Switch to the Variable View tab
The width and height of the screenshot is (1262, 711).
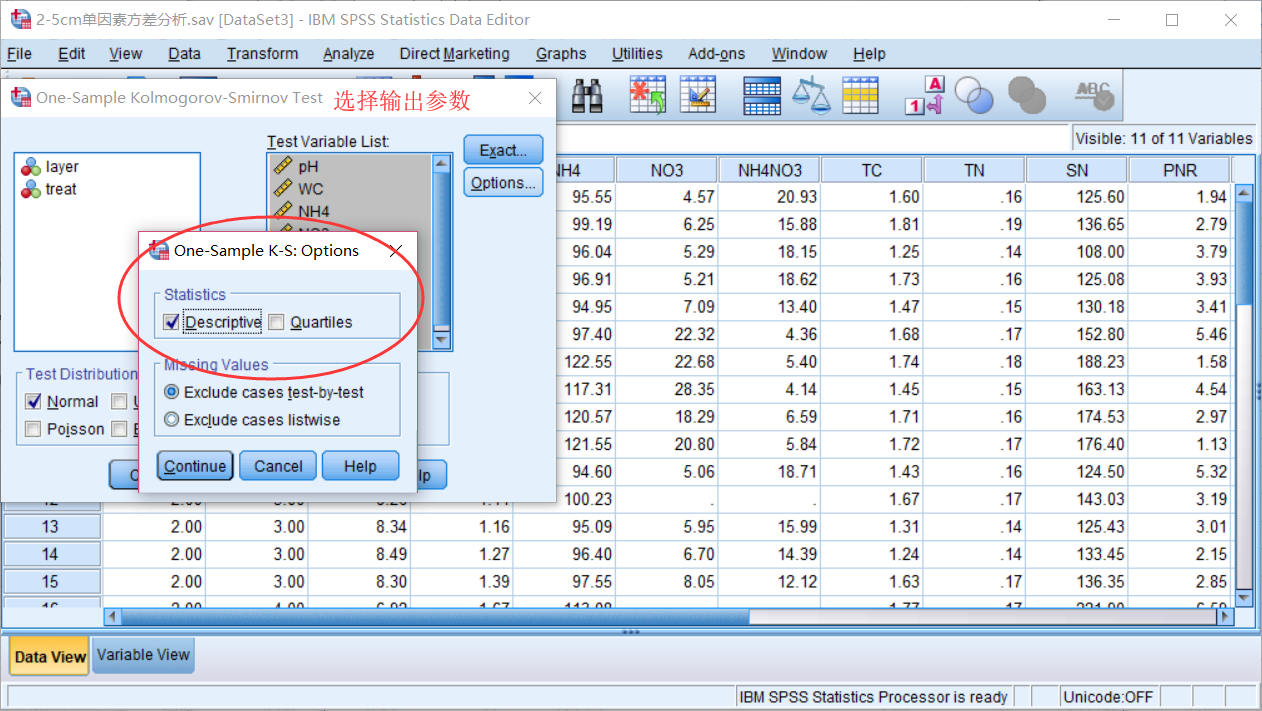(143, 655)
